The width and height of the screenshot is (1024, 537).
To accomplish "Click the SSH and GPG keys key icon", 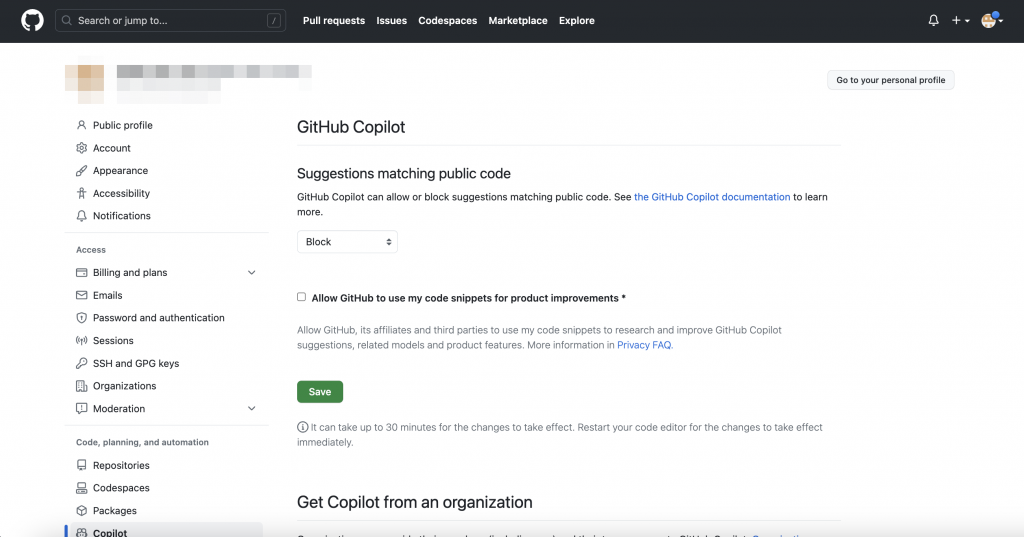I will (82, 363).
